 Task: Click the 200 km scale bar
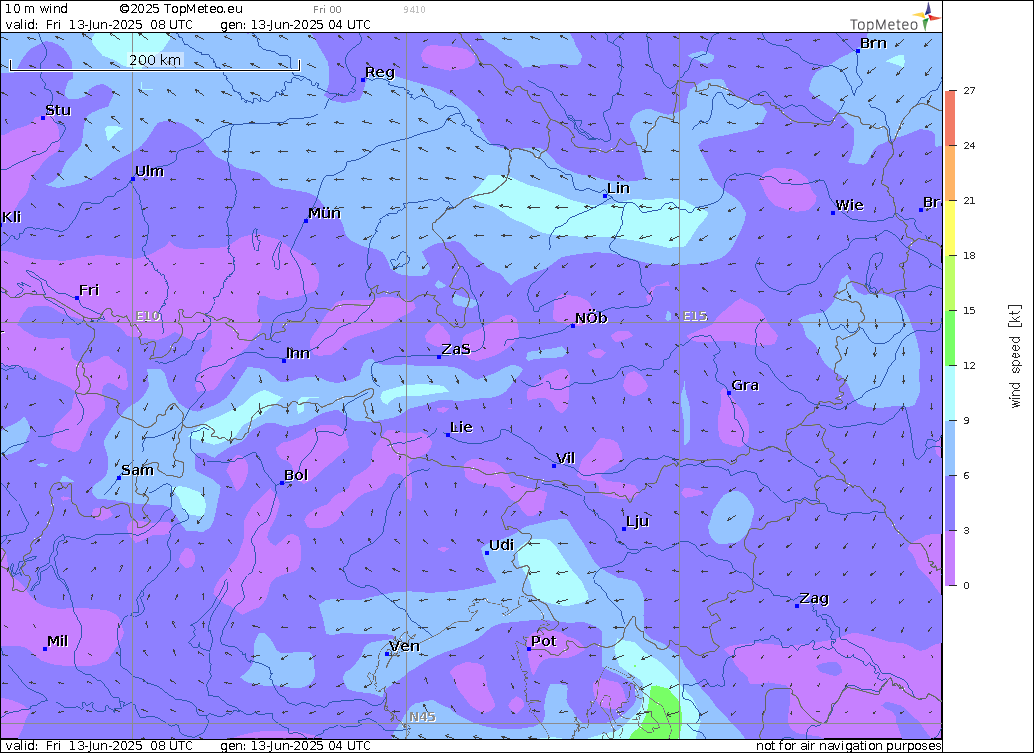pos(155,63)
